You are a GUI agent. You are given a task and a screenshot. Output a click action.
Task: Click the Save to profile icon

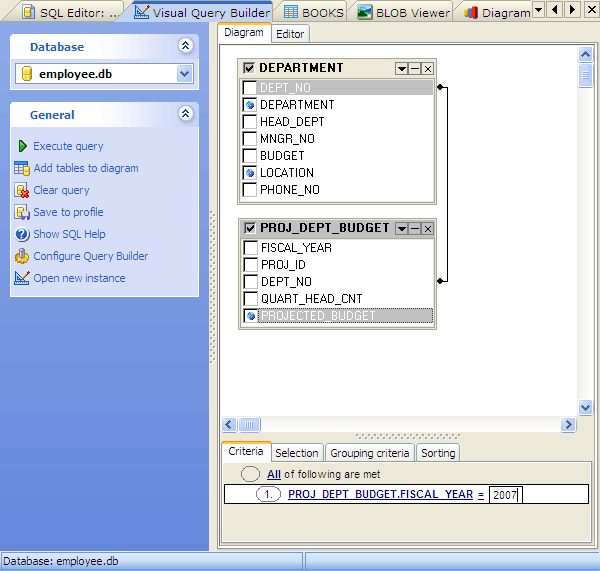coord(22,212)
